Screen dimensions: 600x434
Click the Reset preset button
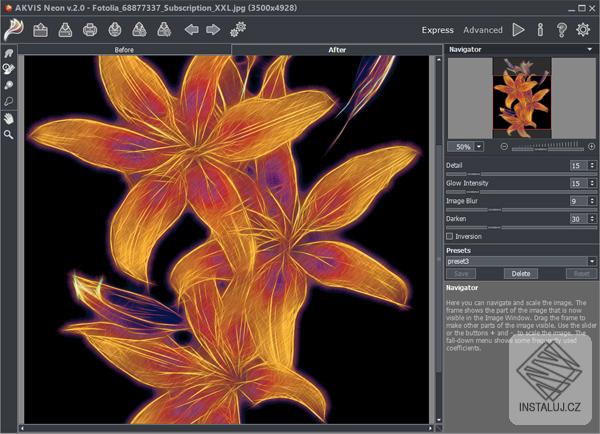tap(581, 274)
